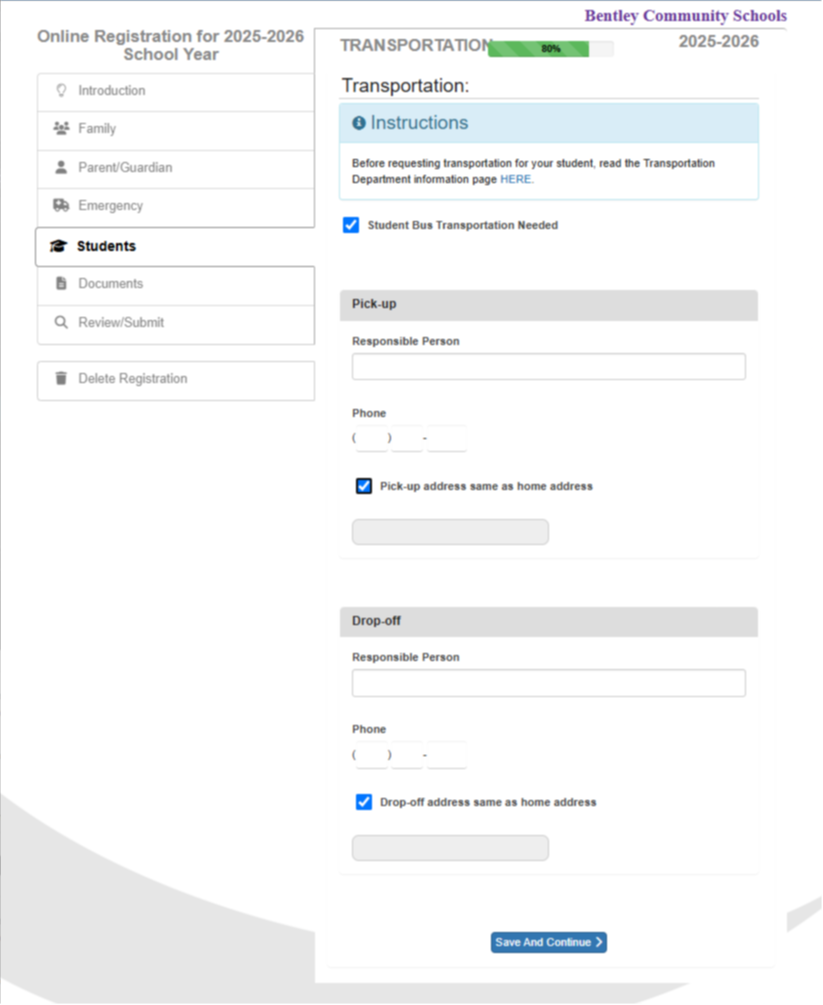Uncheck Student Bus Transportation Needed
The width and height of the screenshot is (823, 1005).
click(351, 225)
